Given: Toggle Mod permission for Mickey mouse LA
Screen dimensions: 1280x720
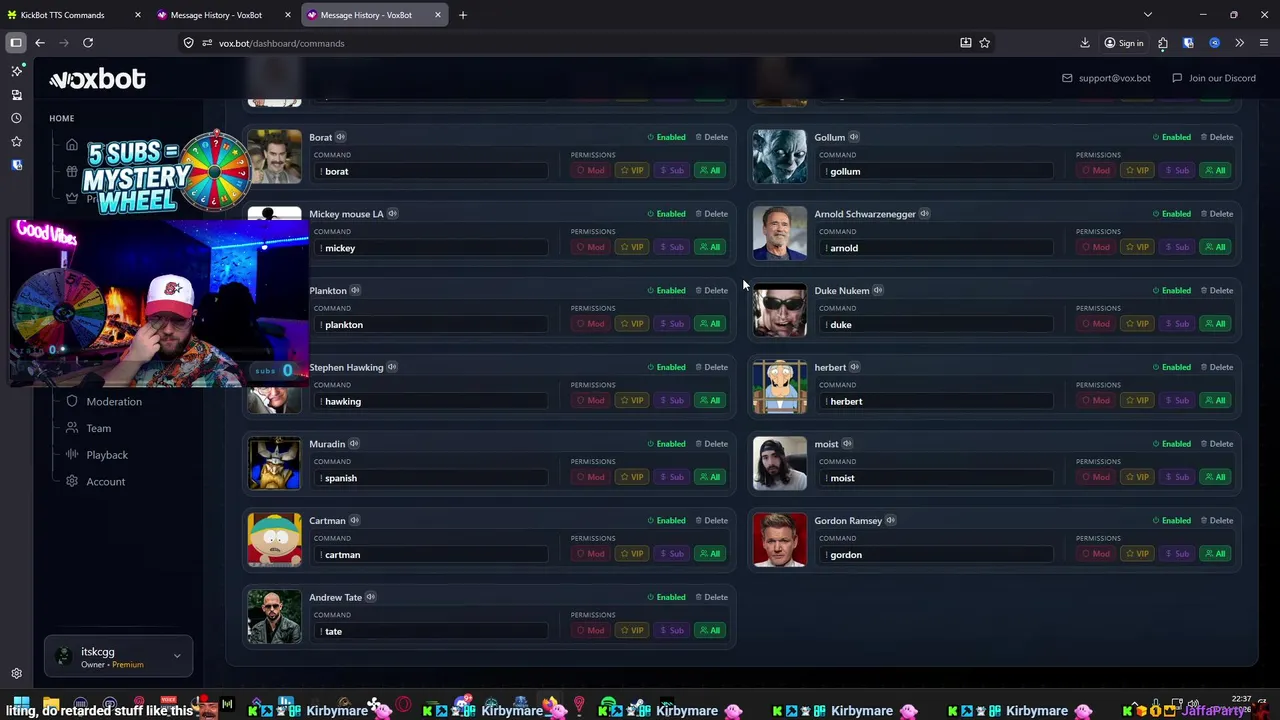Looking at the screenshot, I should pos(591,247).
